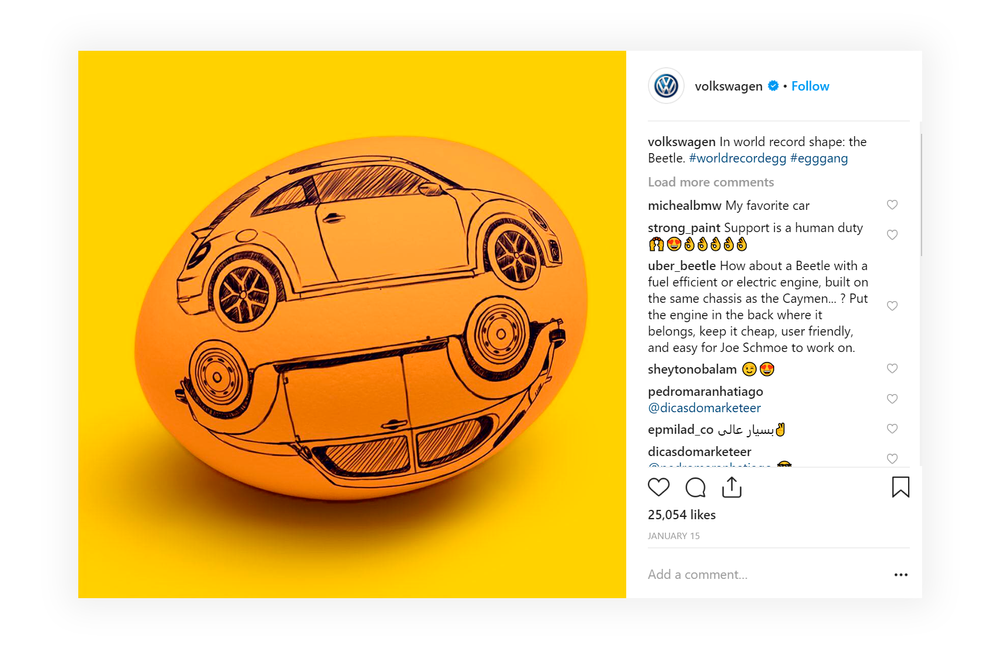Click the Beetle egg post image
Viewport: 1000px width, 649px height.
(x=352, y=324)
